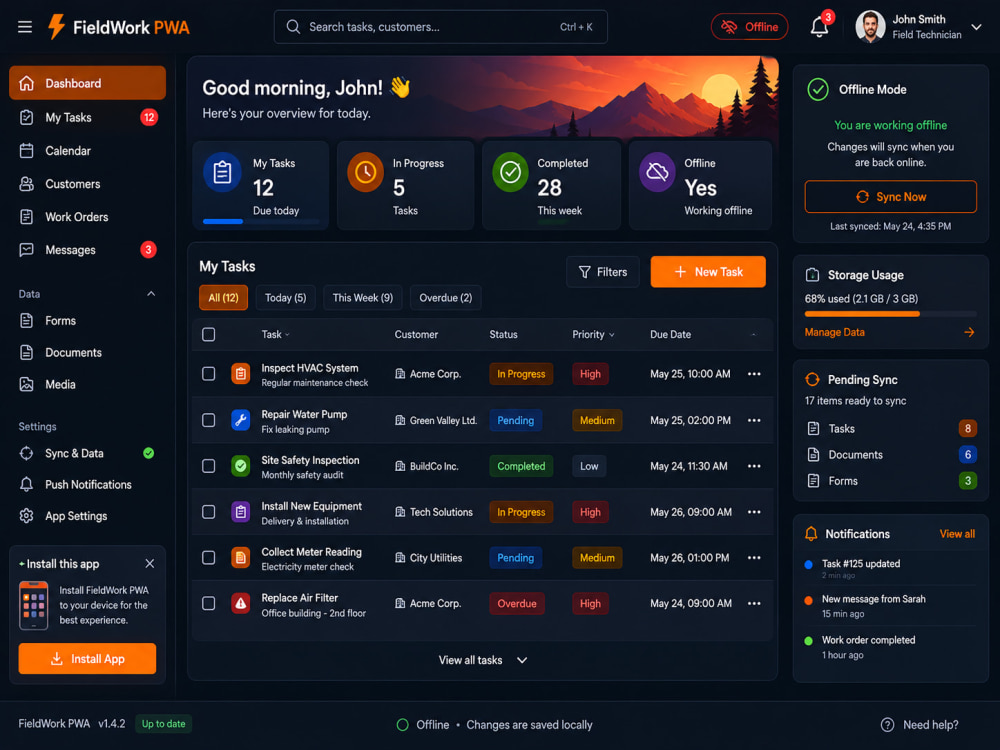Click the Sync Now button
The width and height of the screenshot is (1000, 750).
pyautogui.click(x=890, y=196)
